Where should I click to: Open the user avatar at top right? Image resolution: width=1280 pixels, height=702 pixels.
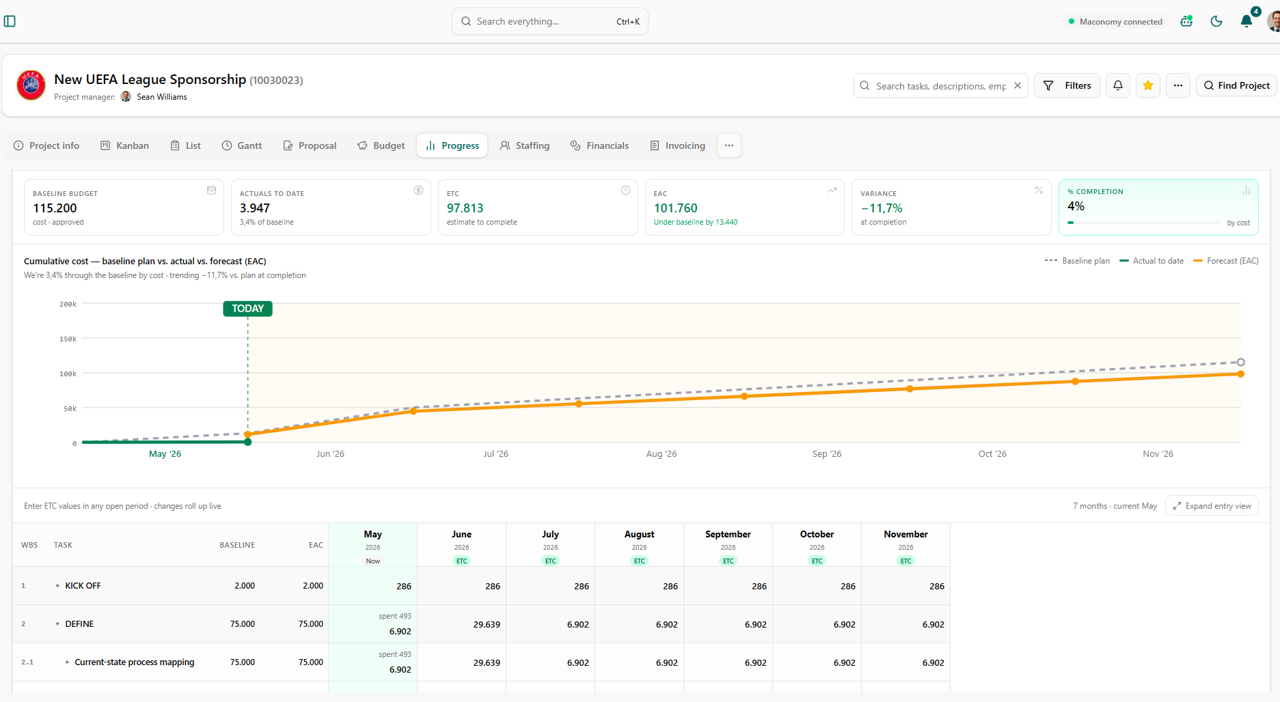pyautogui.click(x=1274, y=21)
